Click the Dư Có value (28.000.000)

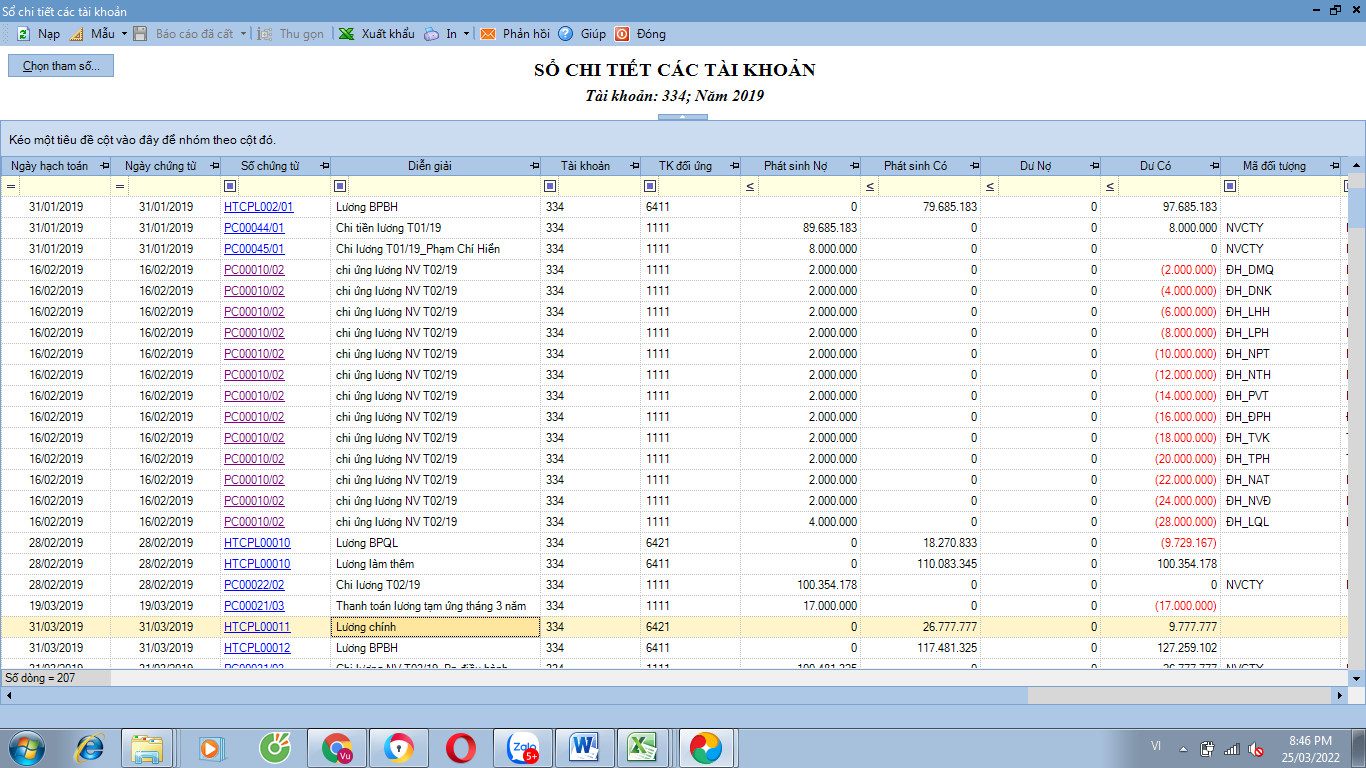point(1188,522)
